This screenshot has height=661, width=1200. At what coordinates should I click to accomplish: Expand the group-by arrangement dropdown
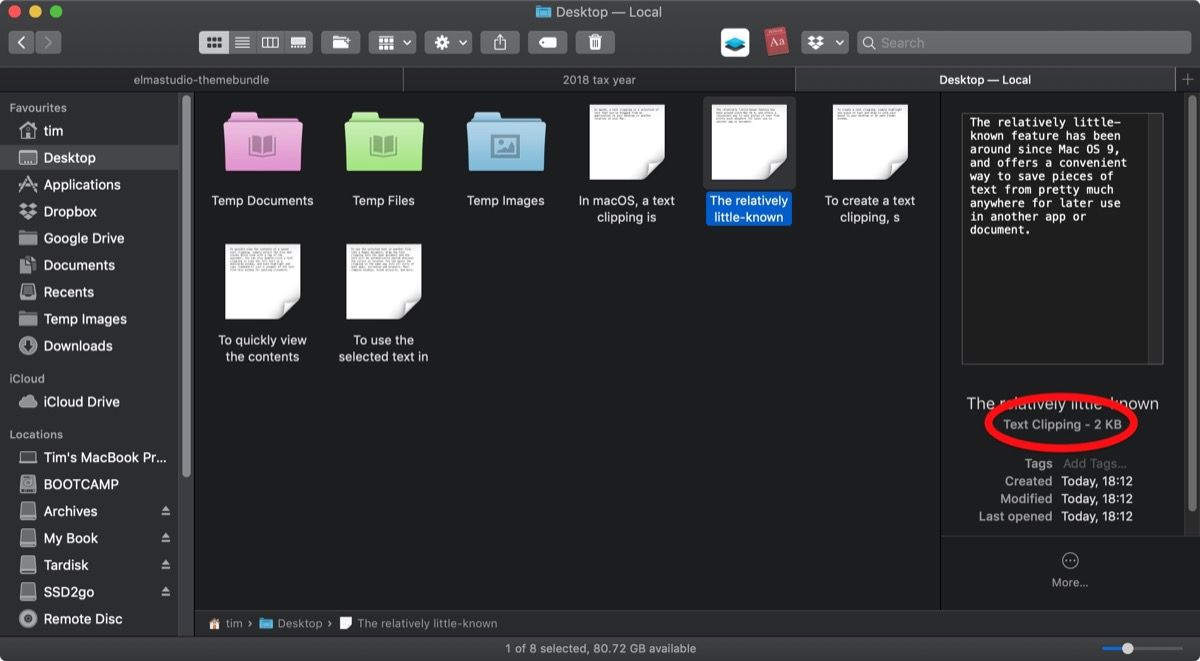pyautogui.click(x=392, y=42)
